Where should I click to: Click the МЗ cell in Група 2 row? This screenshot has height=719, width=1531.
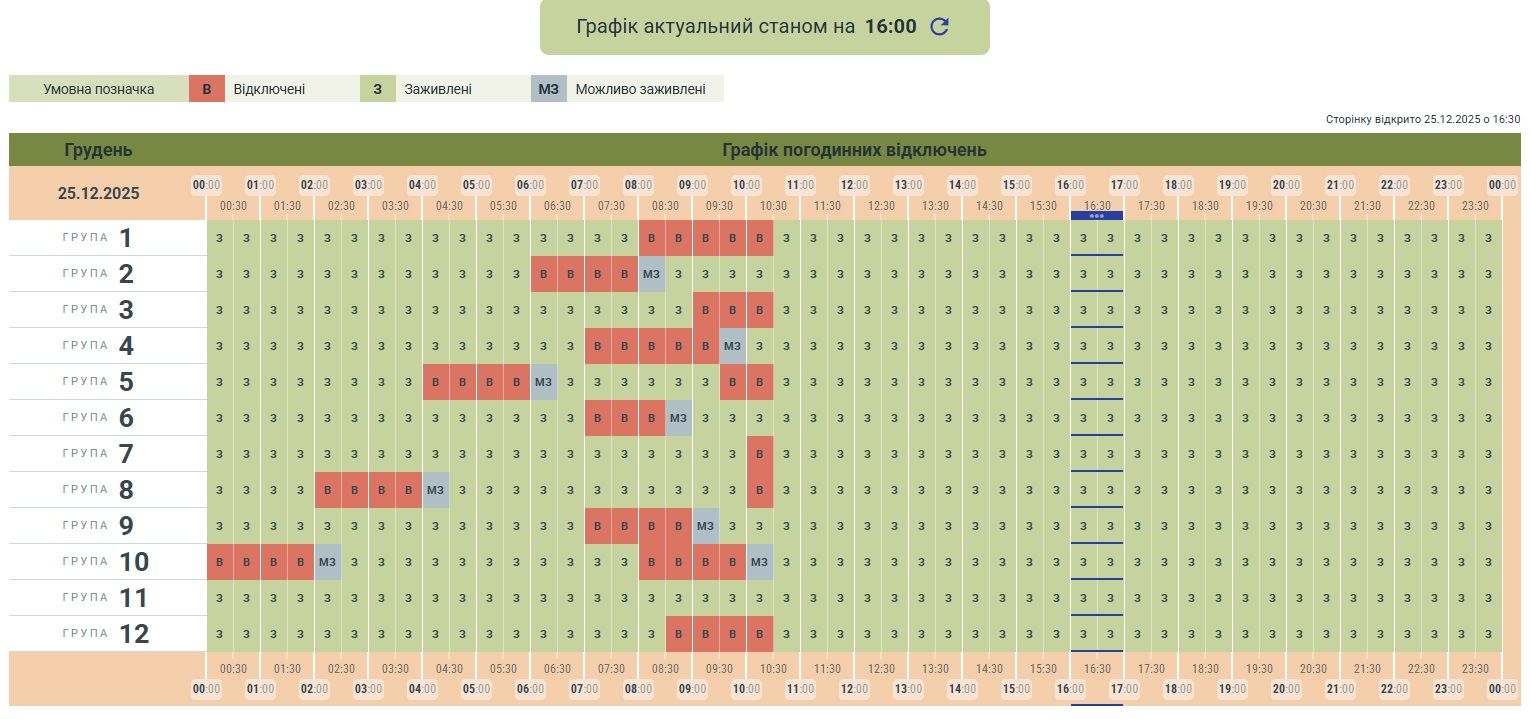[x=651, y=274]
